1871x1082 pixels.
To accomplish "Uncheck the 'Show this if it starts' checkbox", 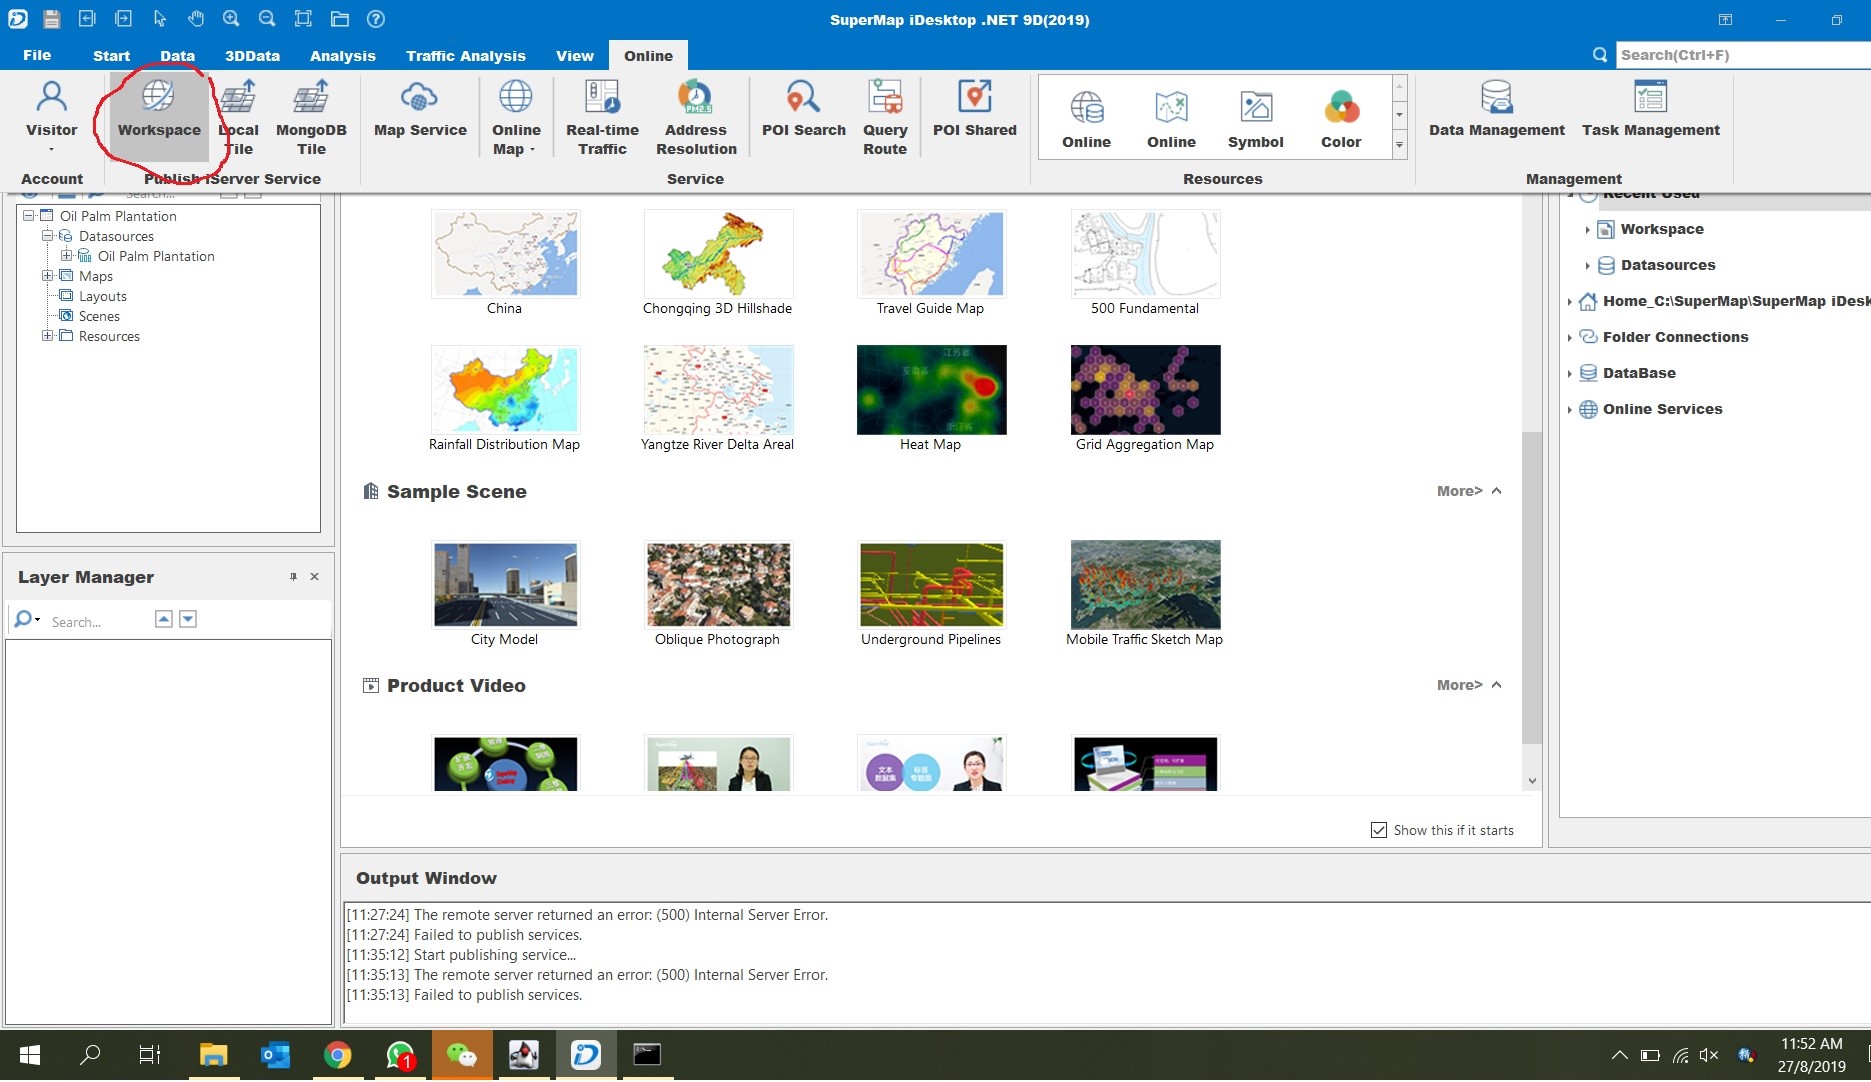I will (1379, 830).
